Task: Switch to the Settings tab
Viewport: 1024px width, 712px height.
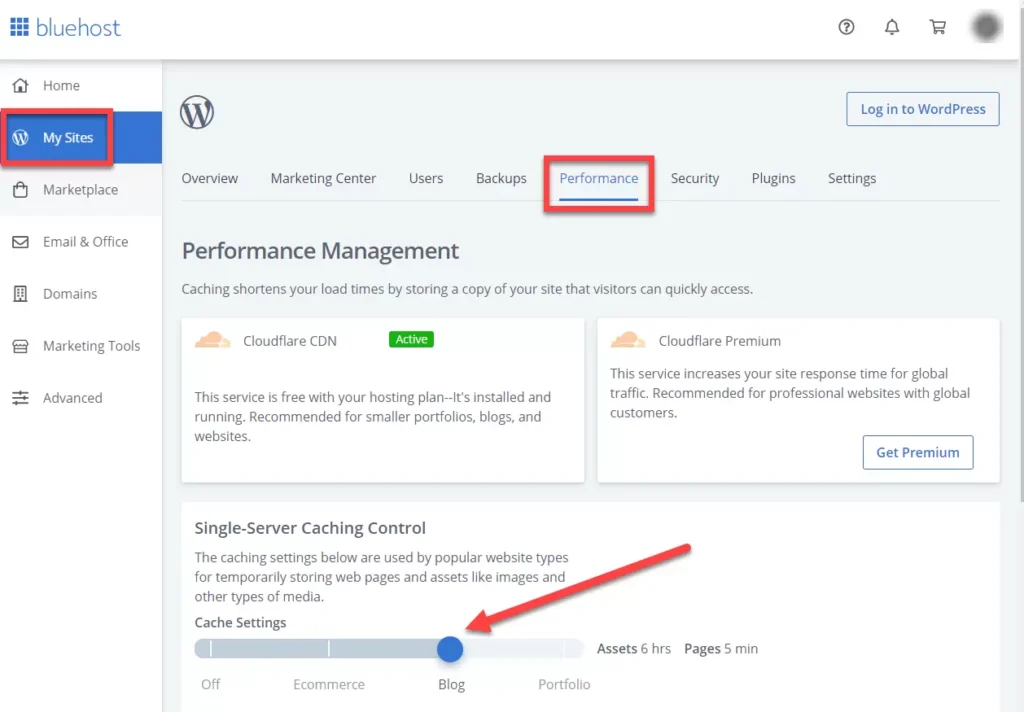Action: tap(852, 178)
